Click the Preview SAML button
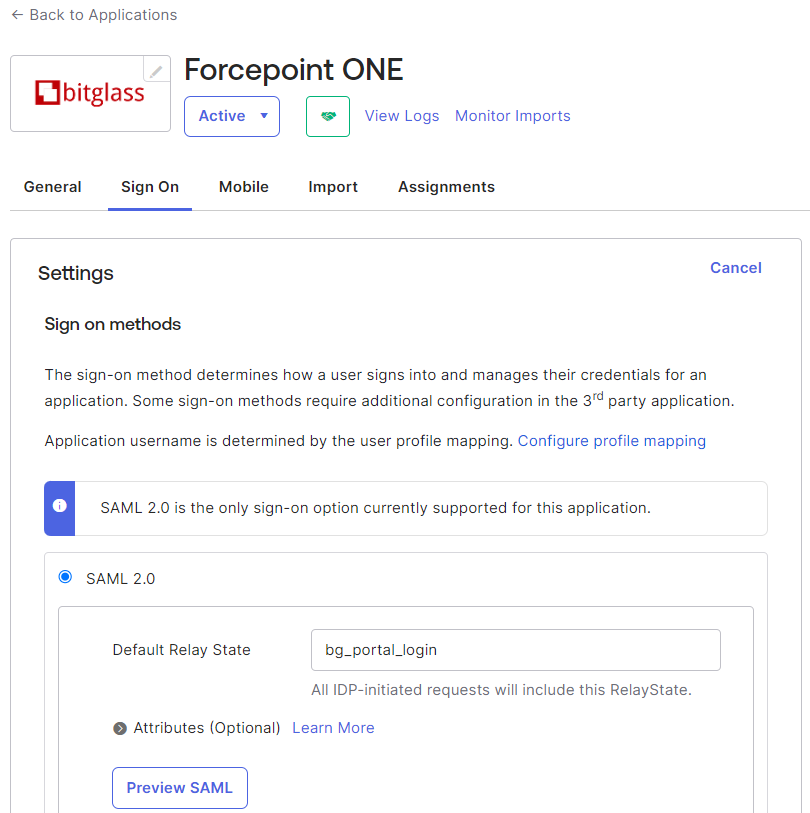The image size is (810, 813). pos(179,788)
